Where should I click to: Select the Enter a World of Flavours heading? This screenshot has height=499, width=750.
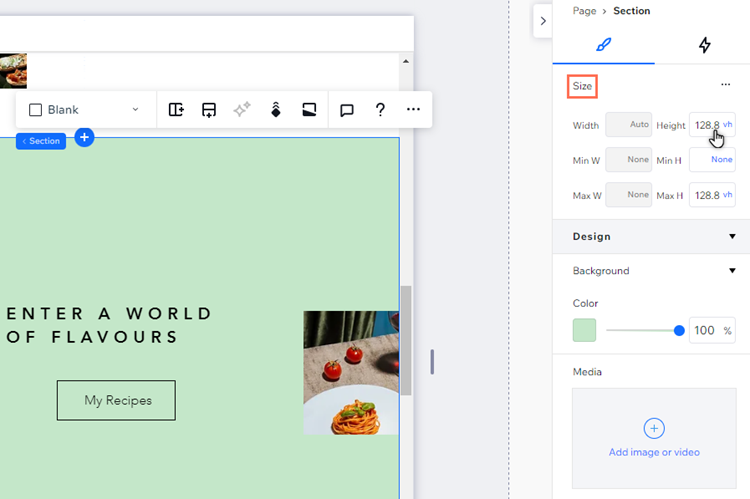click(x=109, y=325)
